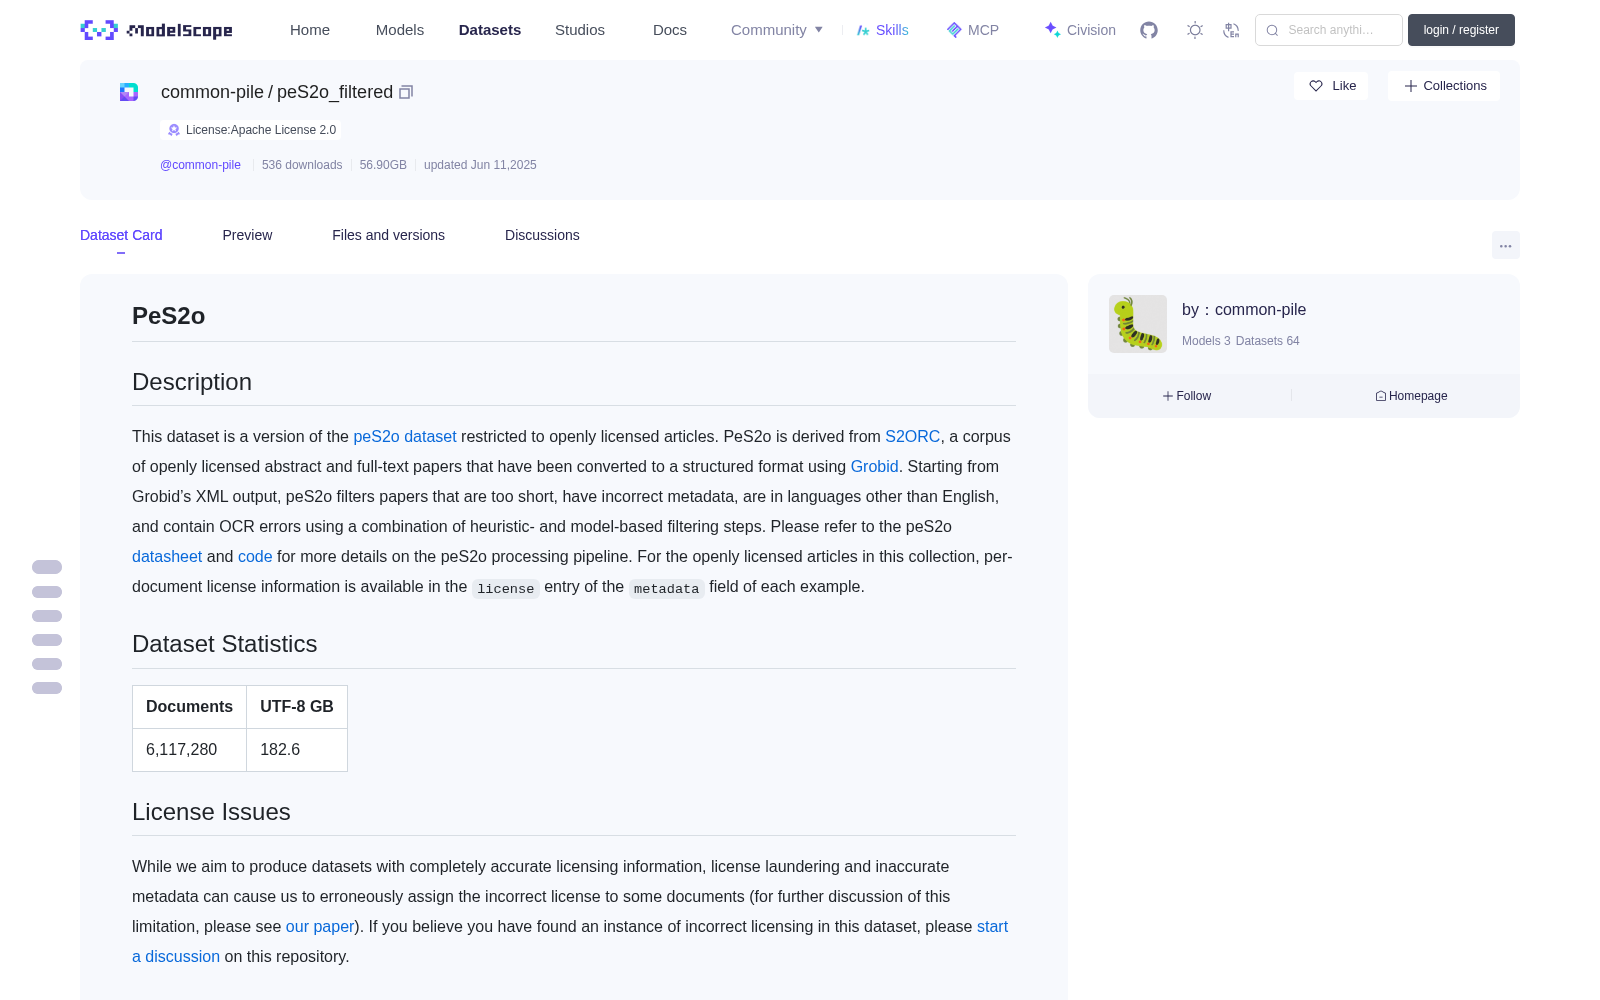Switch to the Dataset Card tab
1600x1000 pixels.
coord(121,235)
